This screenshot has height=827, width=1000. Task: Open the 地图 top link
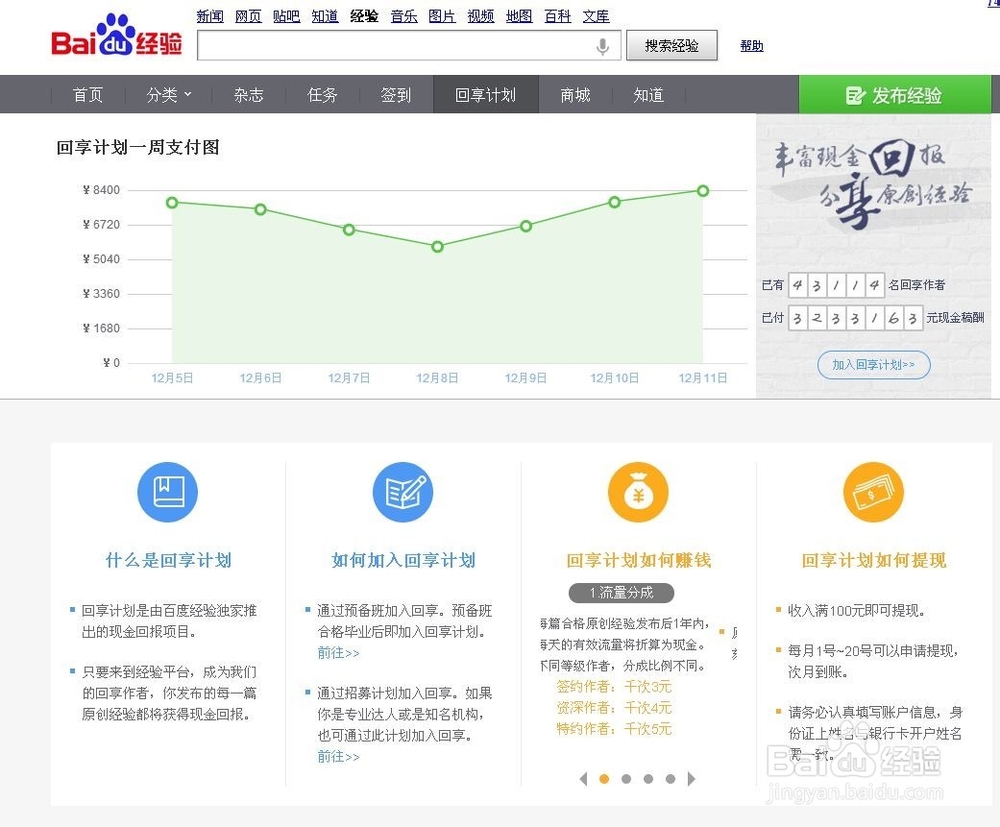click(x=519, y=16)
